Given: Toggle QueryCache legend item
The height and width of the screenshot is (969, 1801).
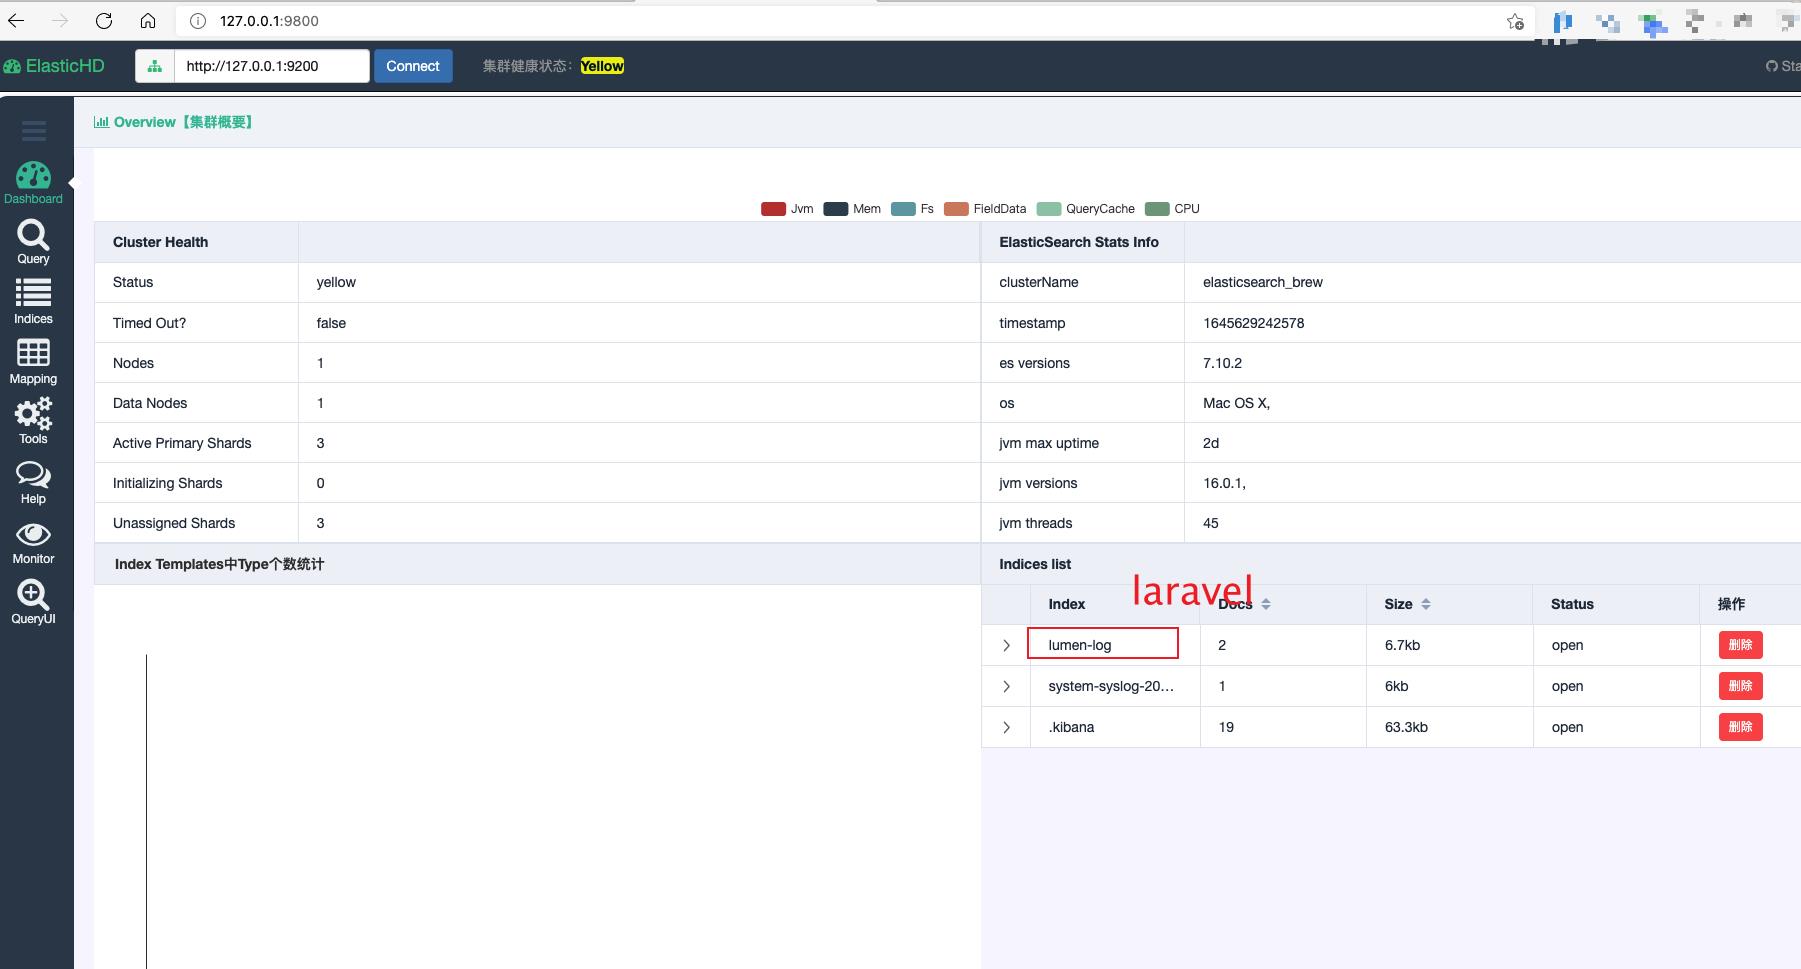Looking at the screenshot, I should click(1086, 209).
